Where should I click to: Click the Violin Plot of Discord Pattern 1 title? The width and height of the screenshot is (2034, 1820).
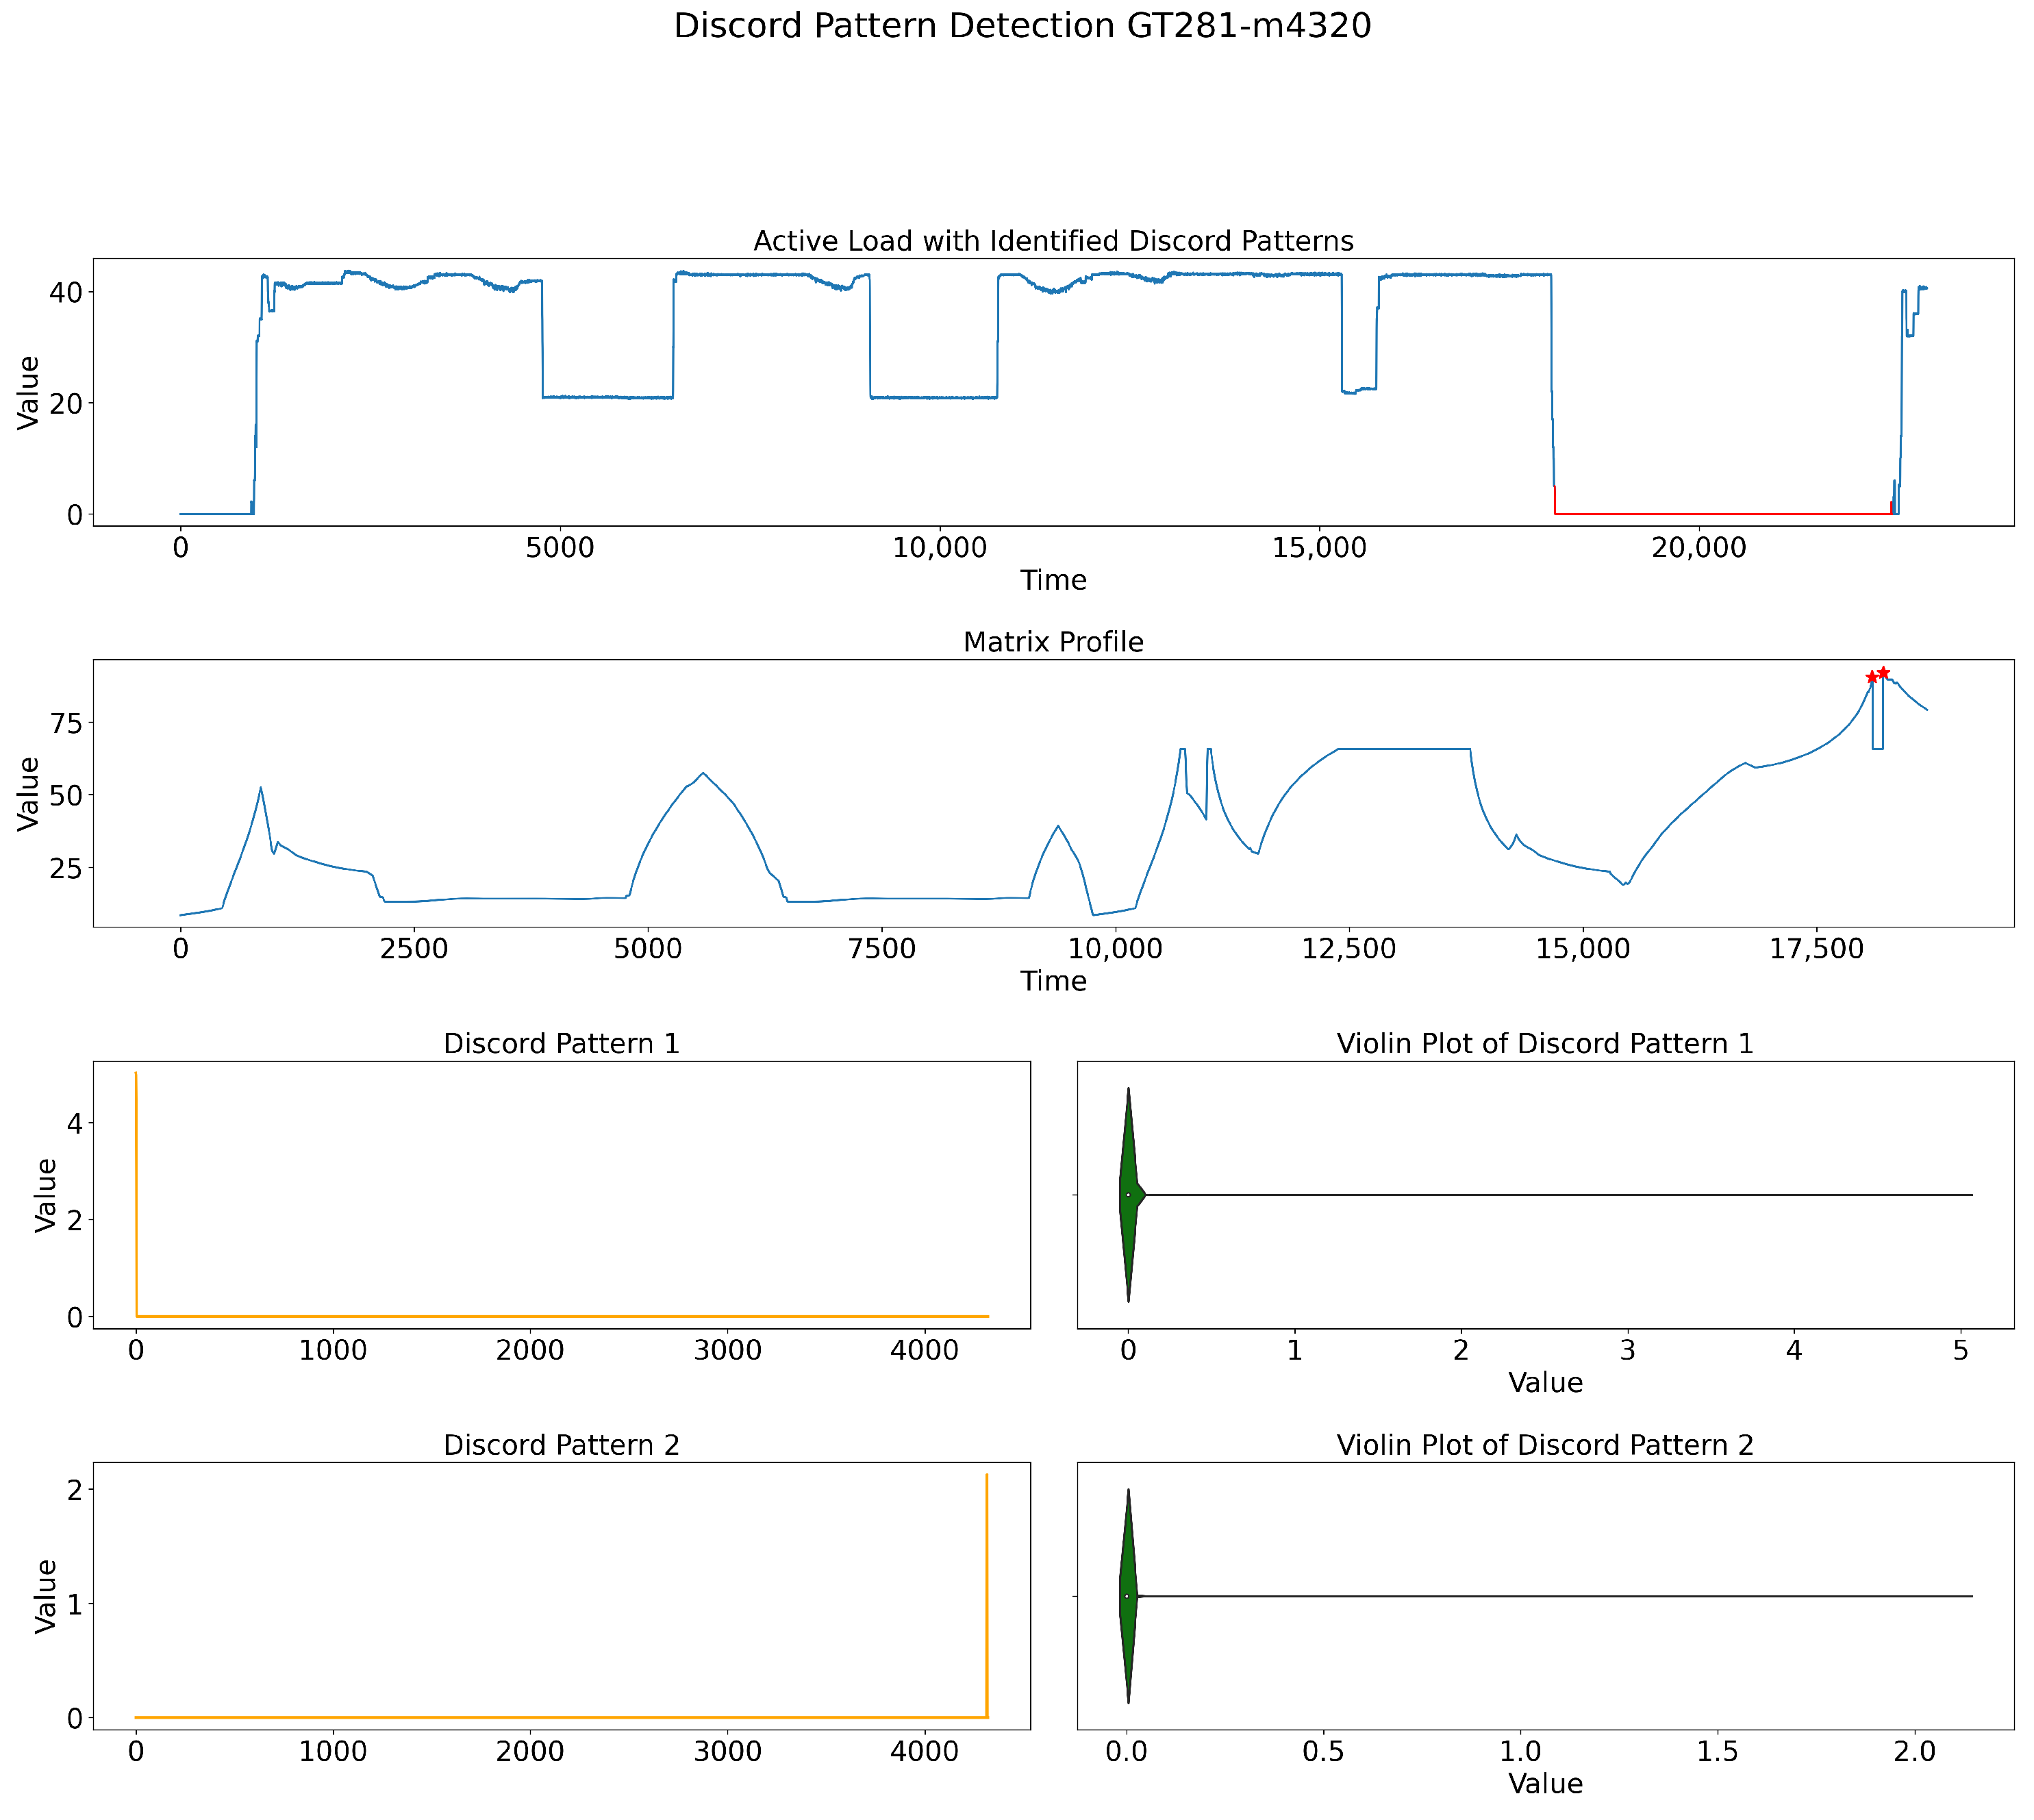tap(1544, 1044)
